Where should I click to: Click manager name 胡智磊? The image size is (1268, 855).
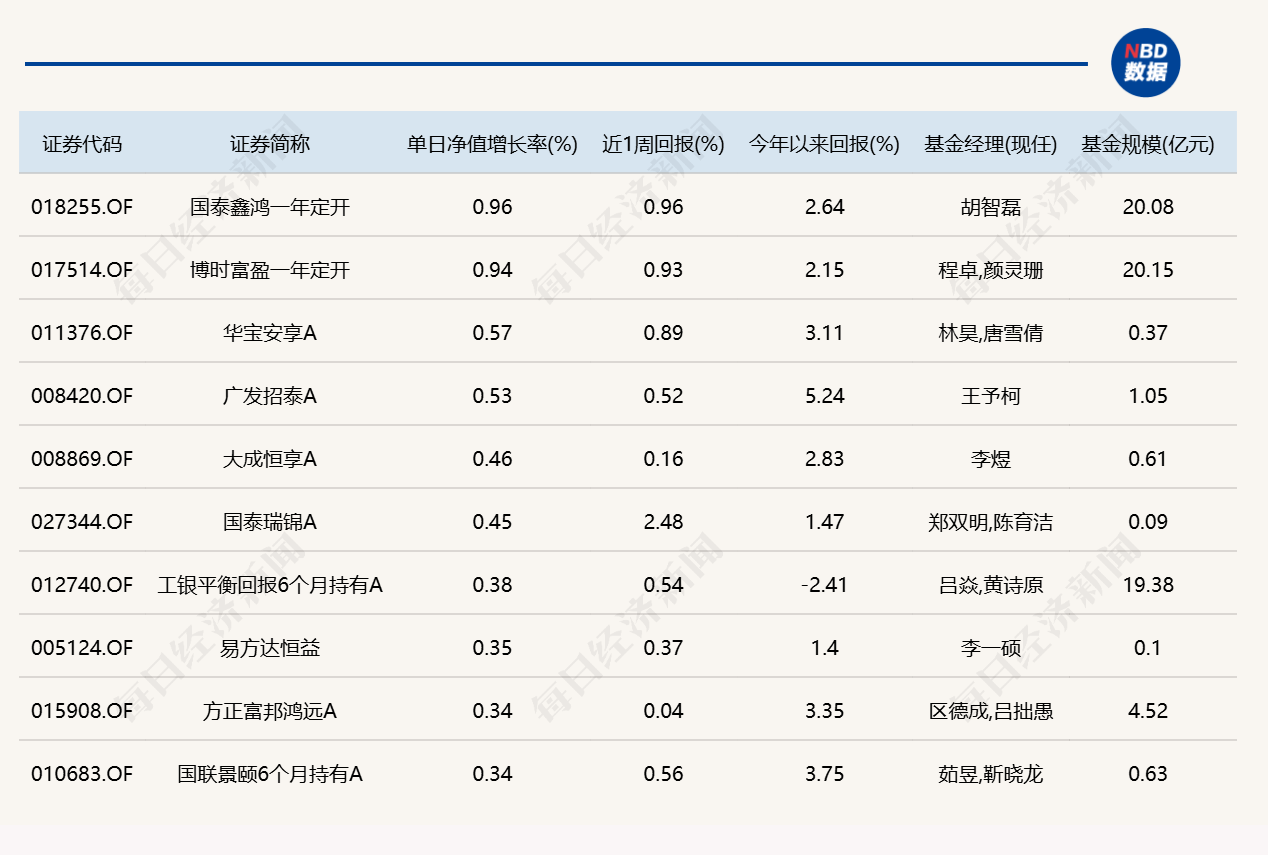[990, 207]
